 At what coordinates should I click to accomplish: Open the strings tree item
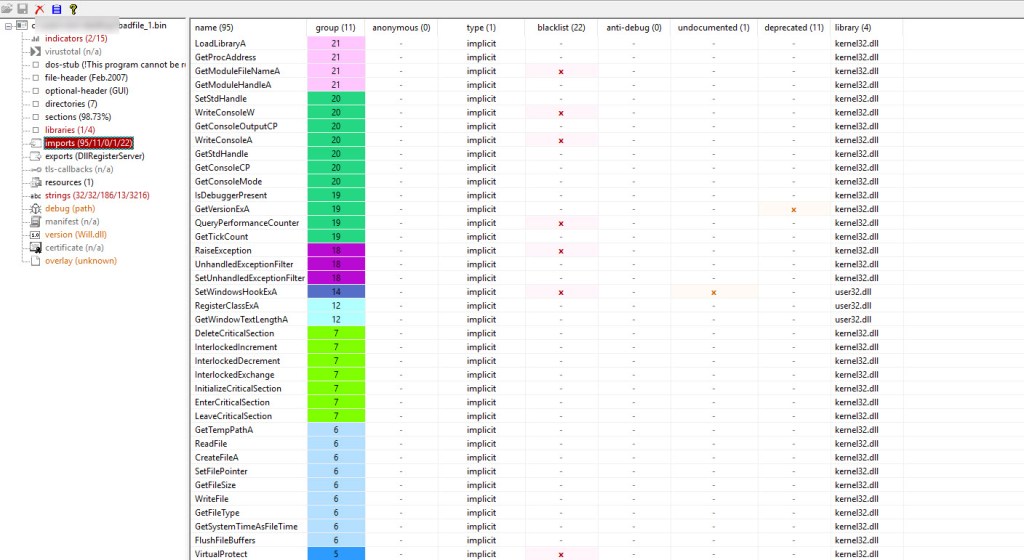click(x=97, y=195)
